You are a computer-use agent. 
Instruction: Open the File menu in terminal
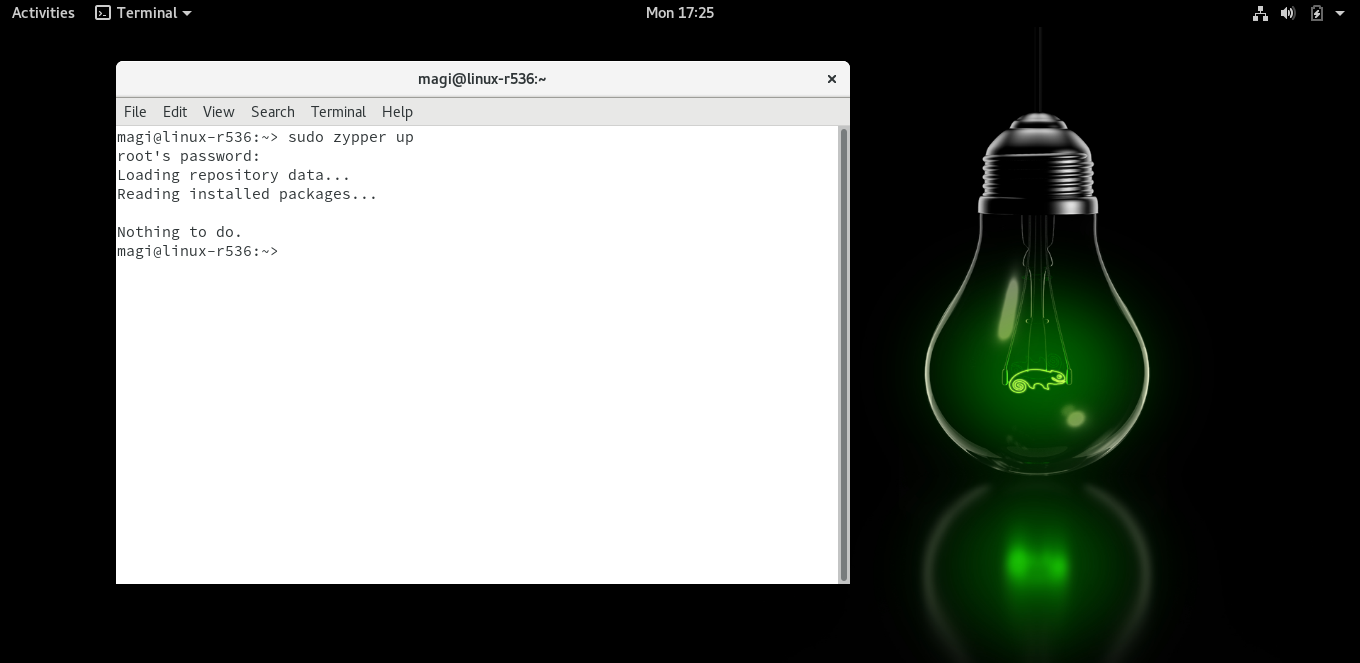tap(135, 111)
